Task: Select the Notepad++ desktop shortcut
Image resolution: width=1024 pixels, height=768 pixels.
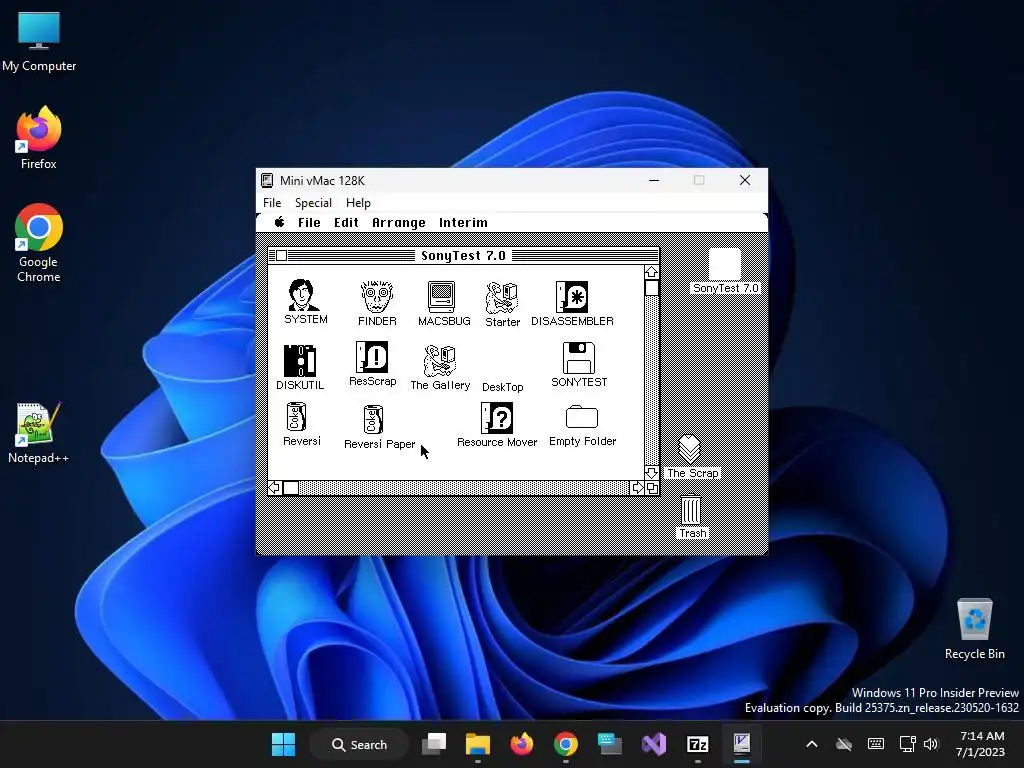Action: click(38, 432)
